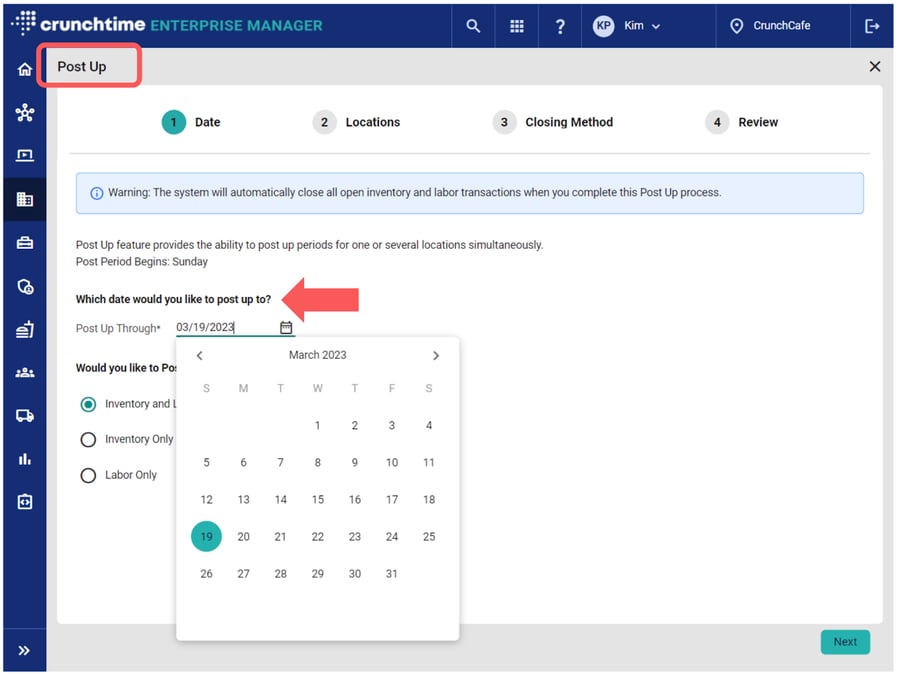The width and height of the screenshot is (899, 674).
Task: Click the Next button
Action: [845, 641]
